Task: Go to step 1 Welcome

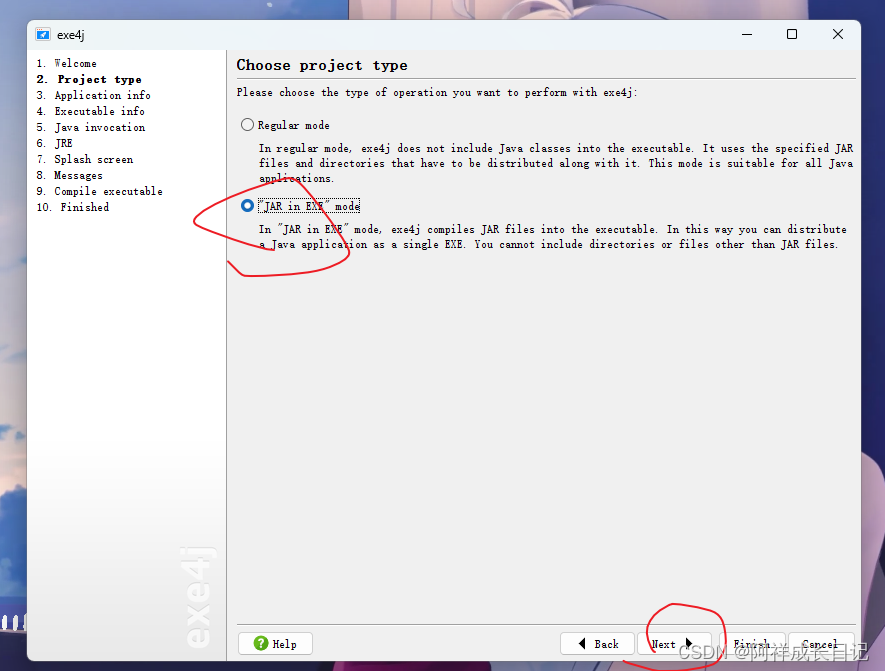Action: point(67,63)
